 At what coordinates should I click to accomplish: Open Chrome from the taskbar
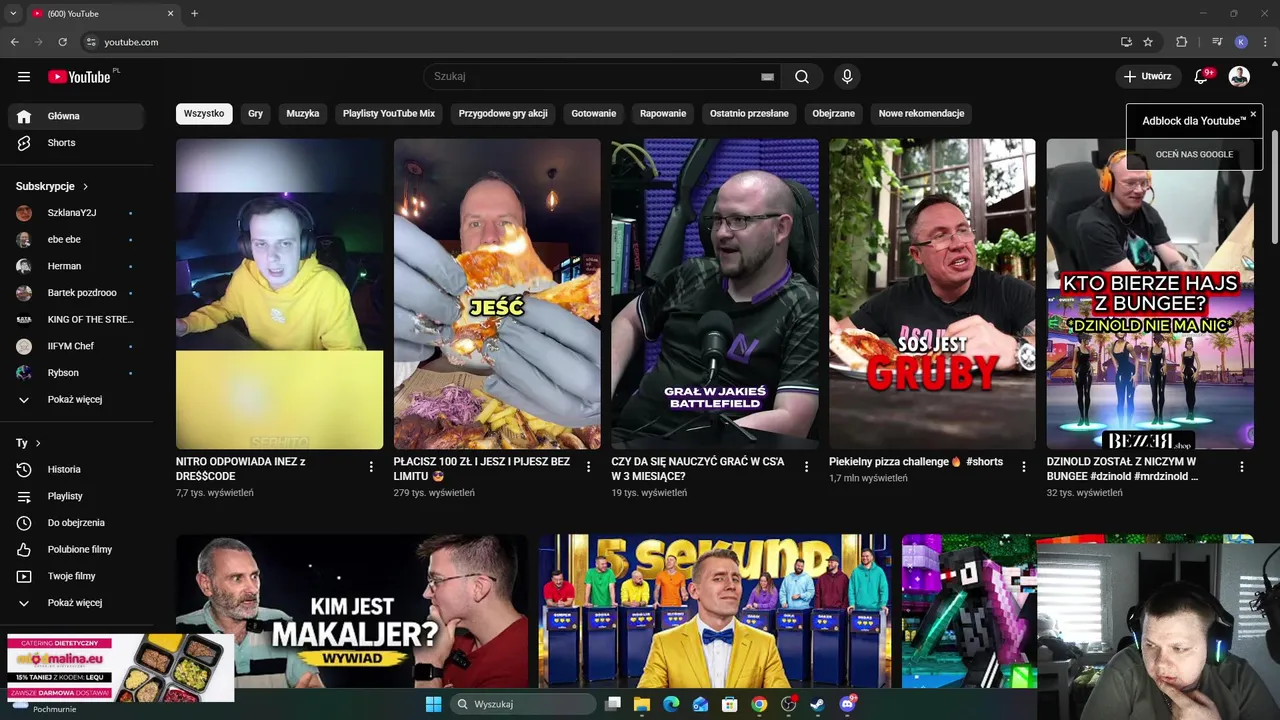point(759,704)
